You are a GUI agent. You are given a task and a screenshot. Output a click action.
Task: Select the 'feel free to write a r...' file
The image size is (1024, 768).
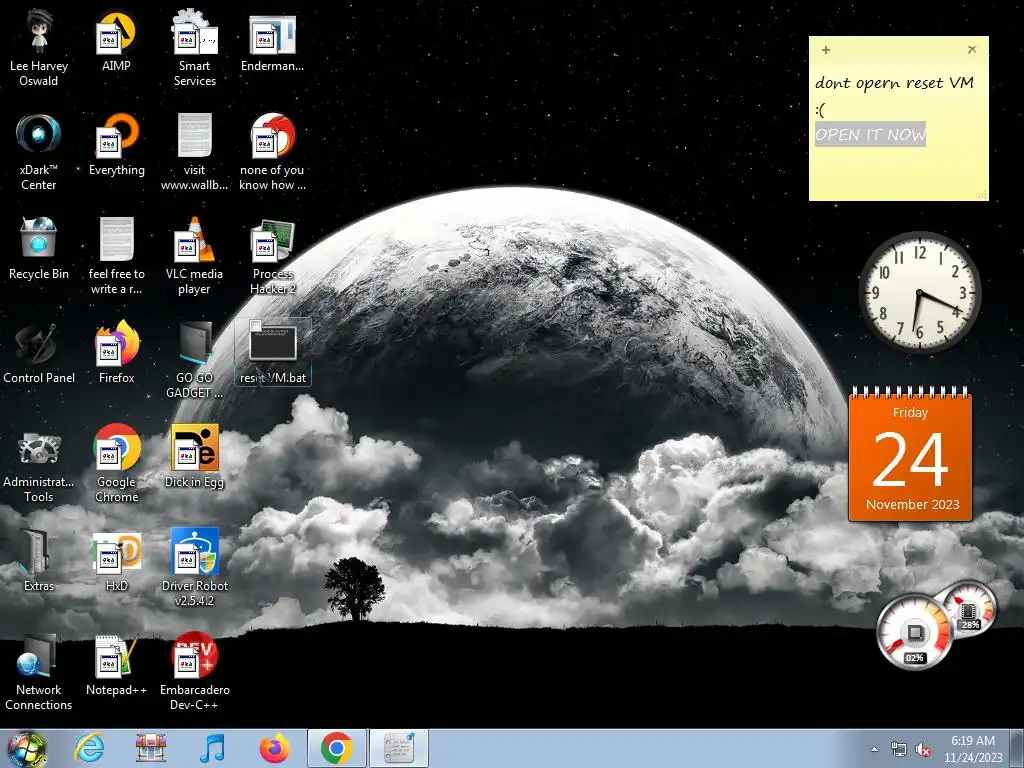pos(116,257)
